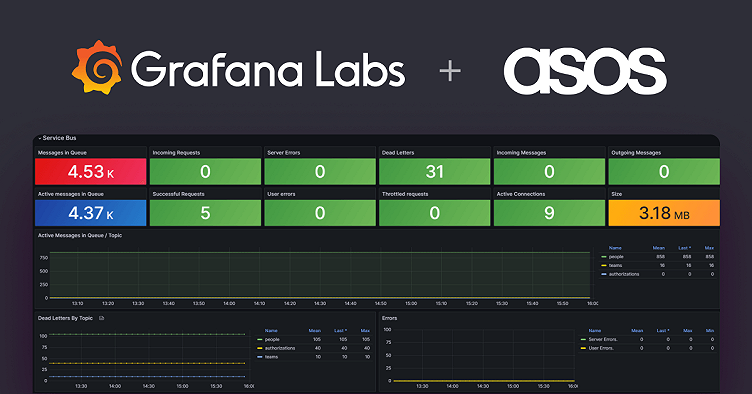The image size is (752, 394).
Task: Click the 858 mean value for people
Action: (x=660, y=257)
